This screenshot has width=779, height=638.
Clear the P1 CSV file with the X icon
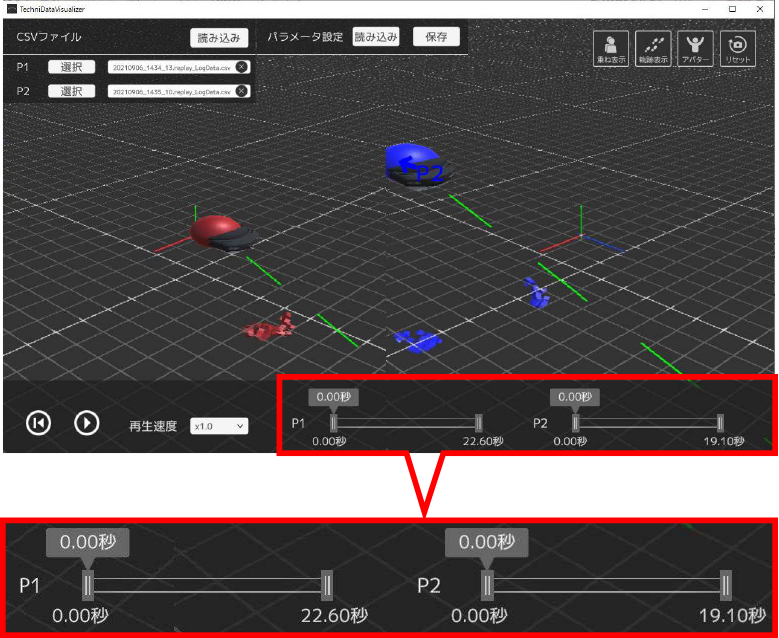(242, 67)
